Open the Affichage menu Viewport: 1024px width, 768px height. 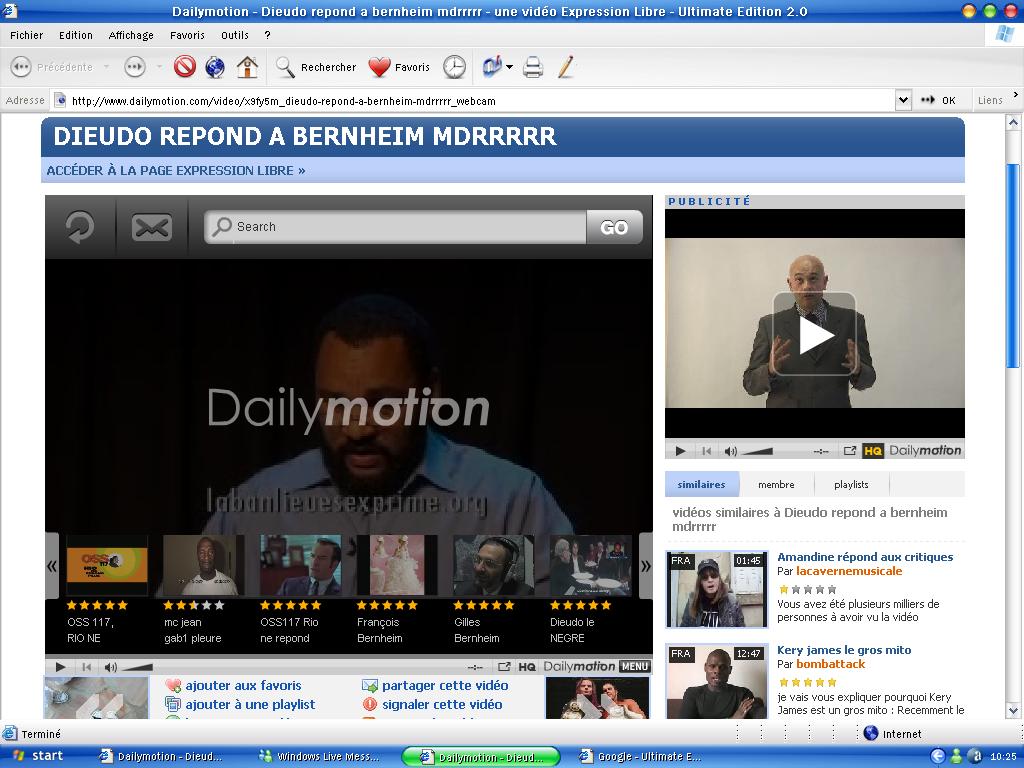131,35
